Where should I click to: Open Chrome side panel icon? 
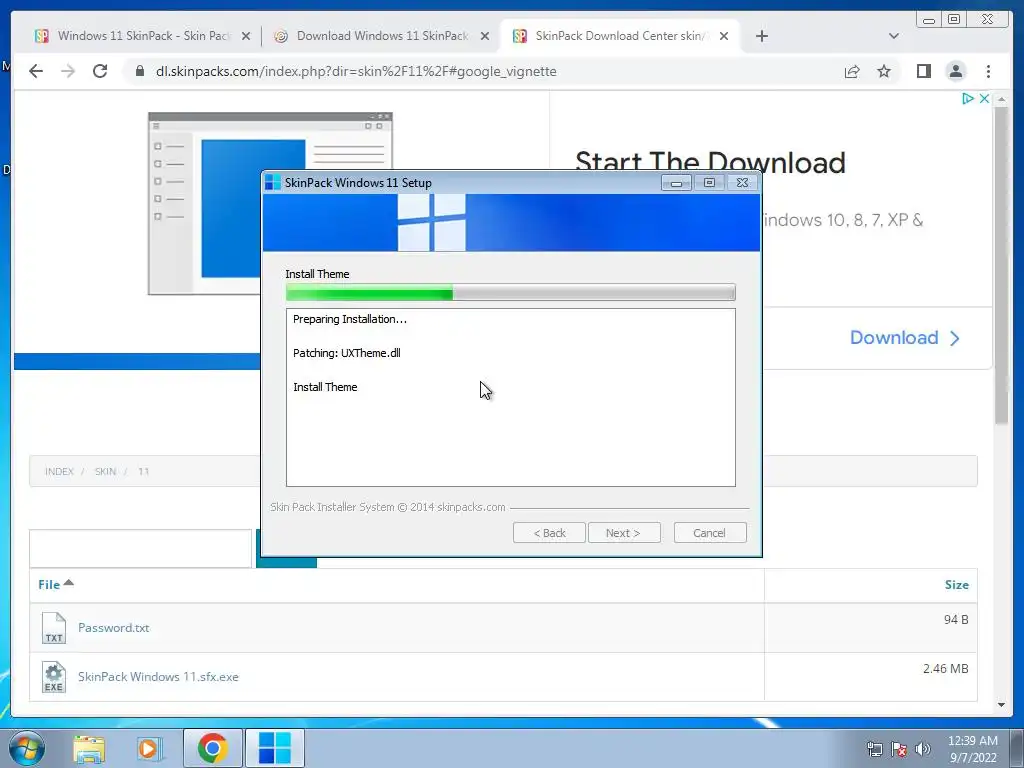(x=923, y=71)
